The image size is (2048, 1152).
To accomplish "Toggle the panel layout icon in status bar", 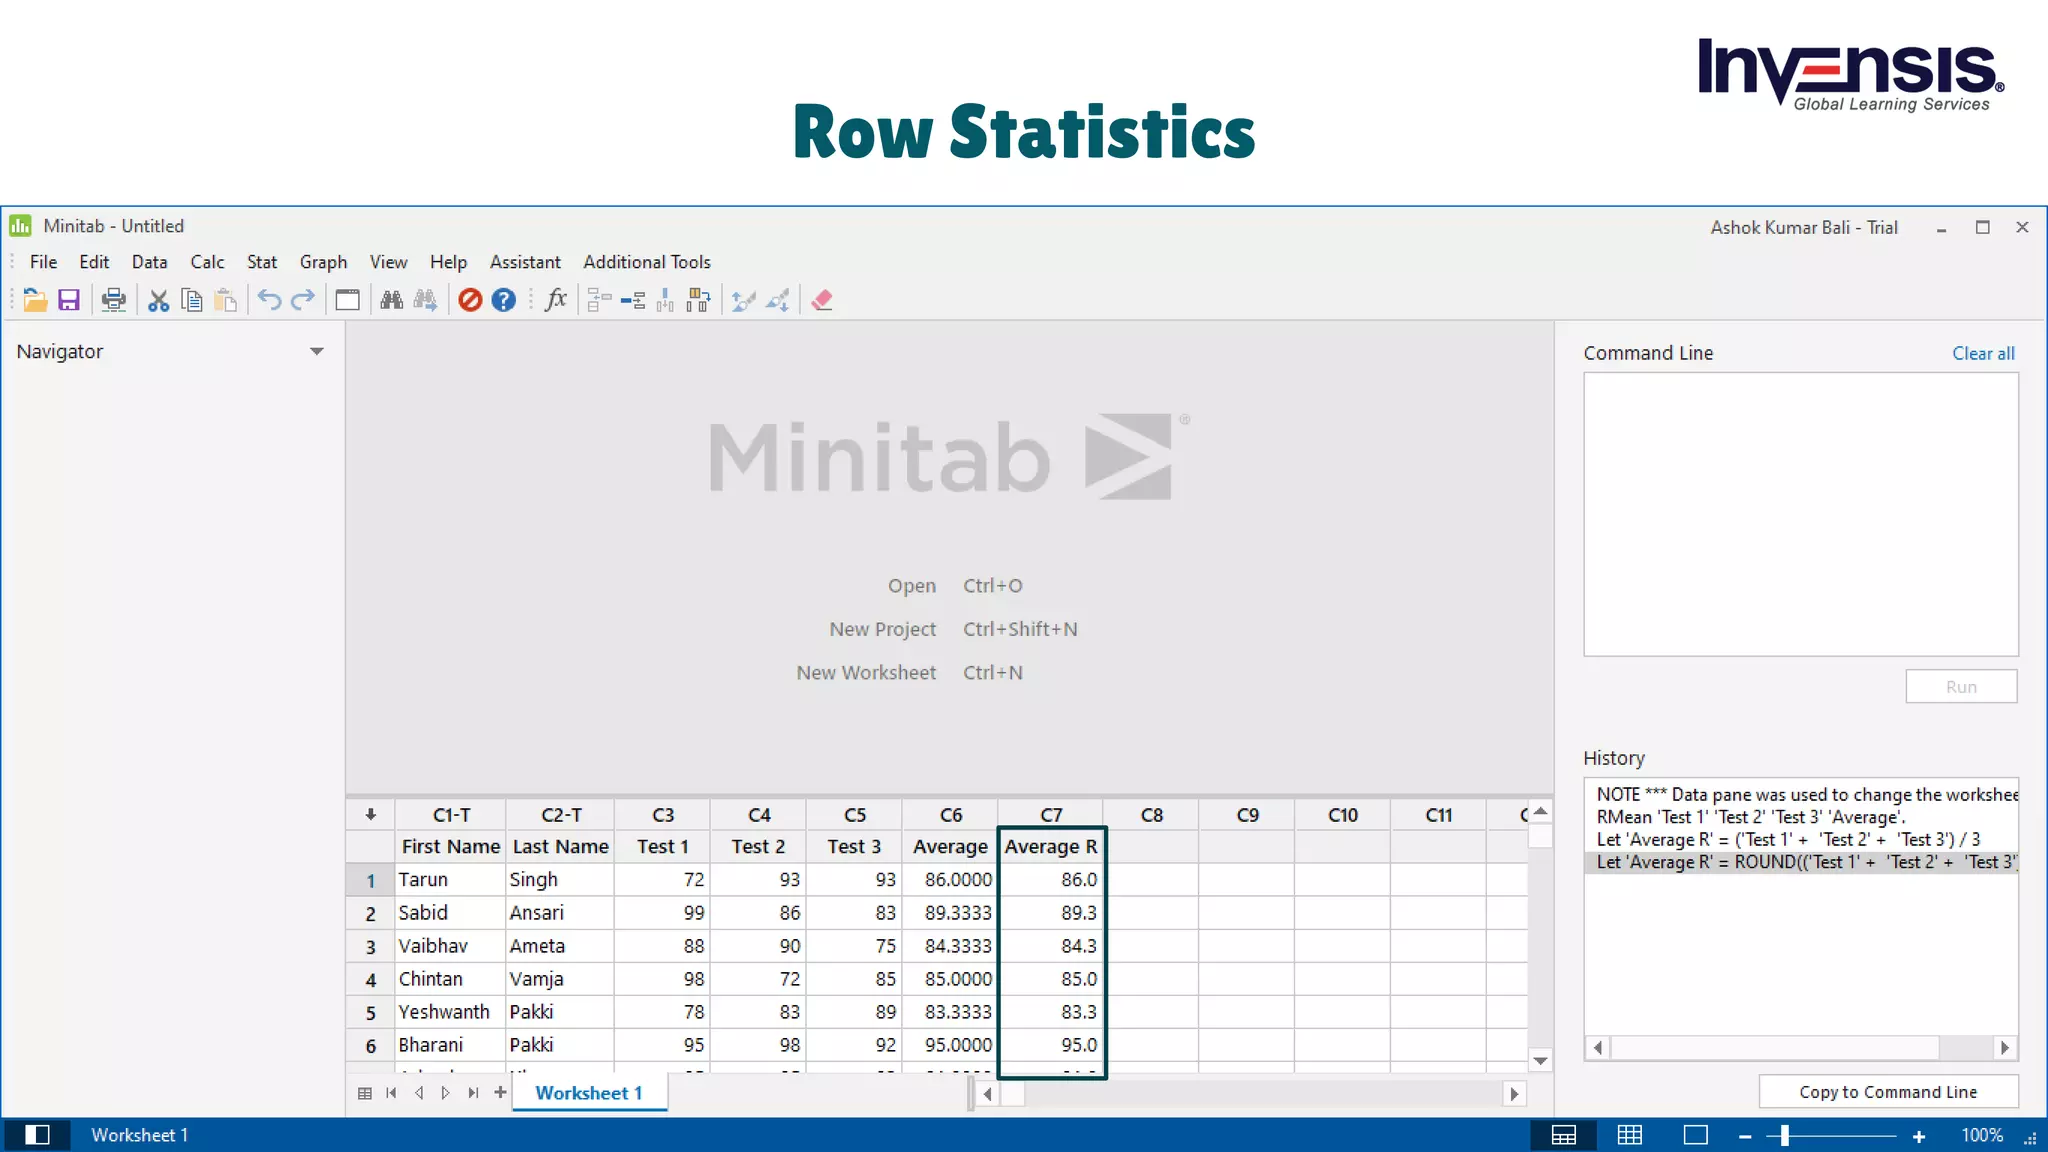I will (x=37, y=1135).
